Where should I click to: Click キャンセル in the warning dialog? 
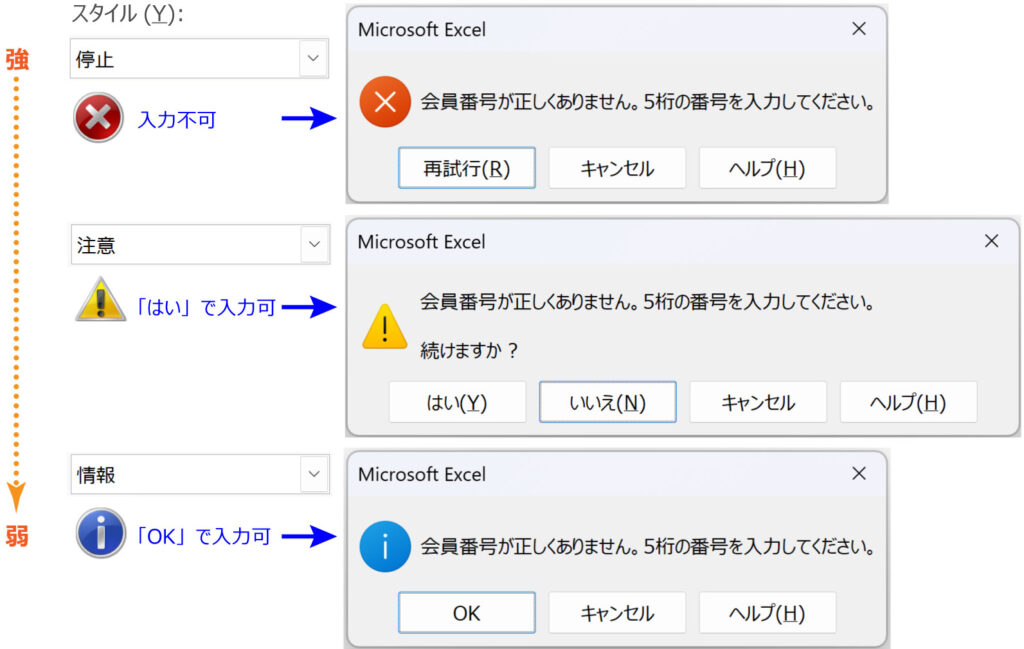(x=758, y=402)
